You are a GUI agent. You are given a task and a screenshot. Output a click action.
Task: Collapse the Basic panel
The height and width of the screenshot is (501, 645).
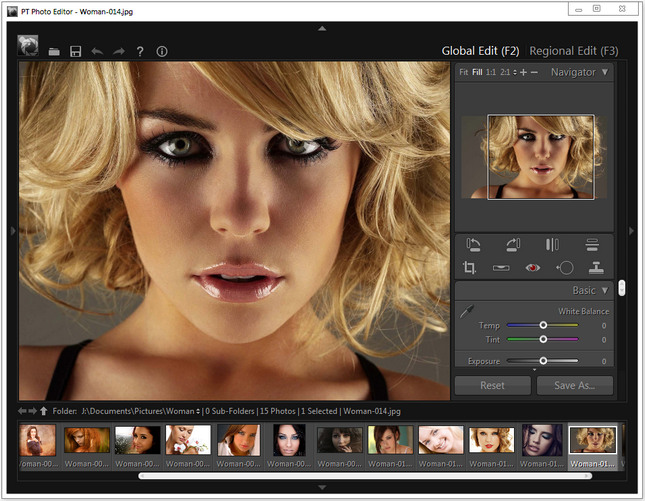coord(604,290)
